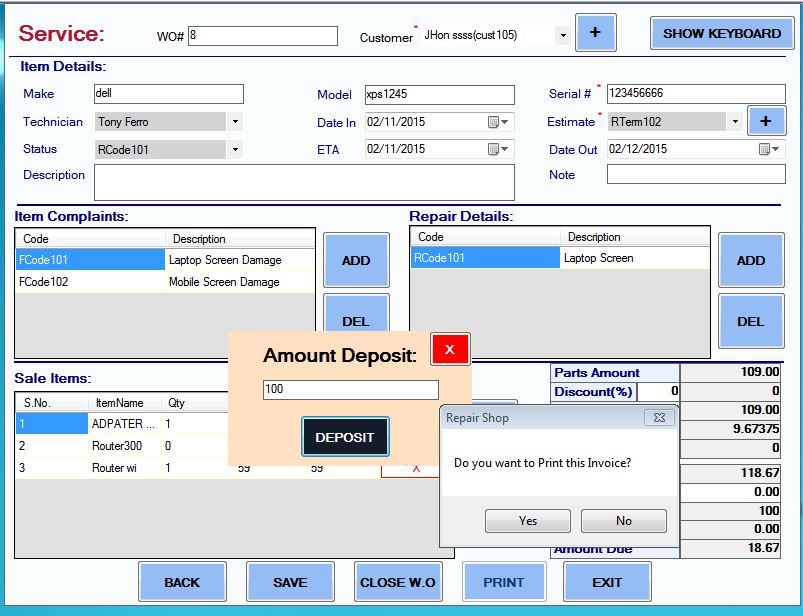Viewport: 803px width, 616px height.
Task: Click the DEPOSIT button
Action: (x=345, y=437)
